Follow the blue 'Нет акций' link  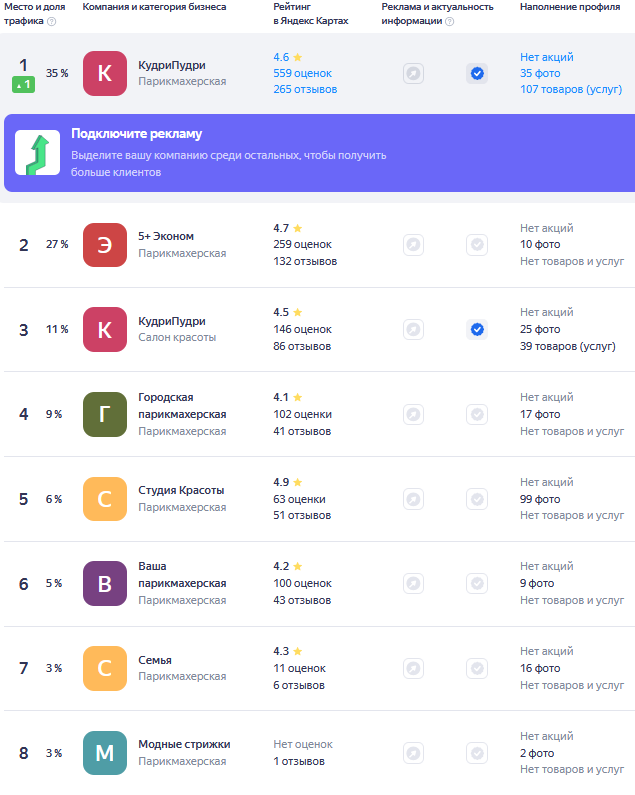click(547, 57)
